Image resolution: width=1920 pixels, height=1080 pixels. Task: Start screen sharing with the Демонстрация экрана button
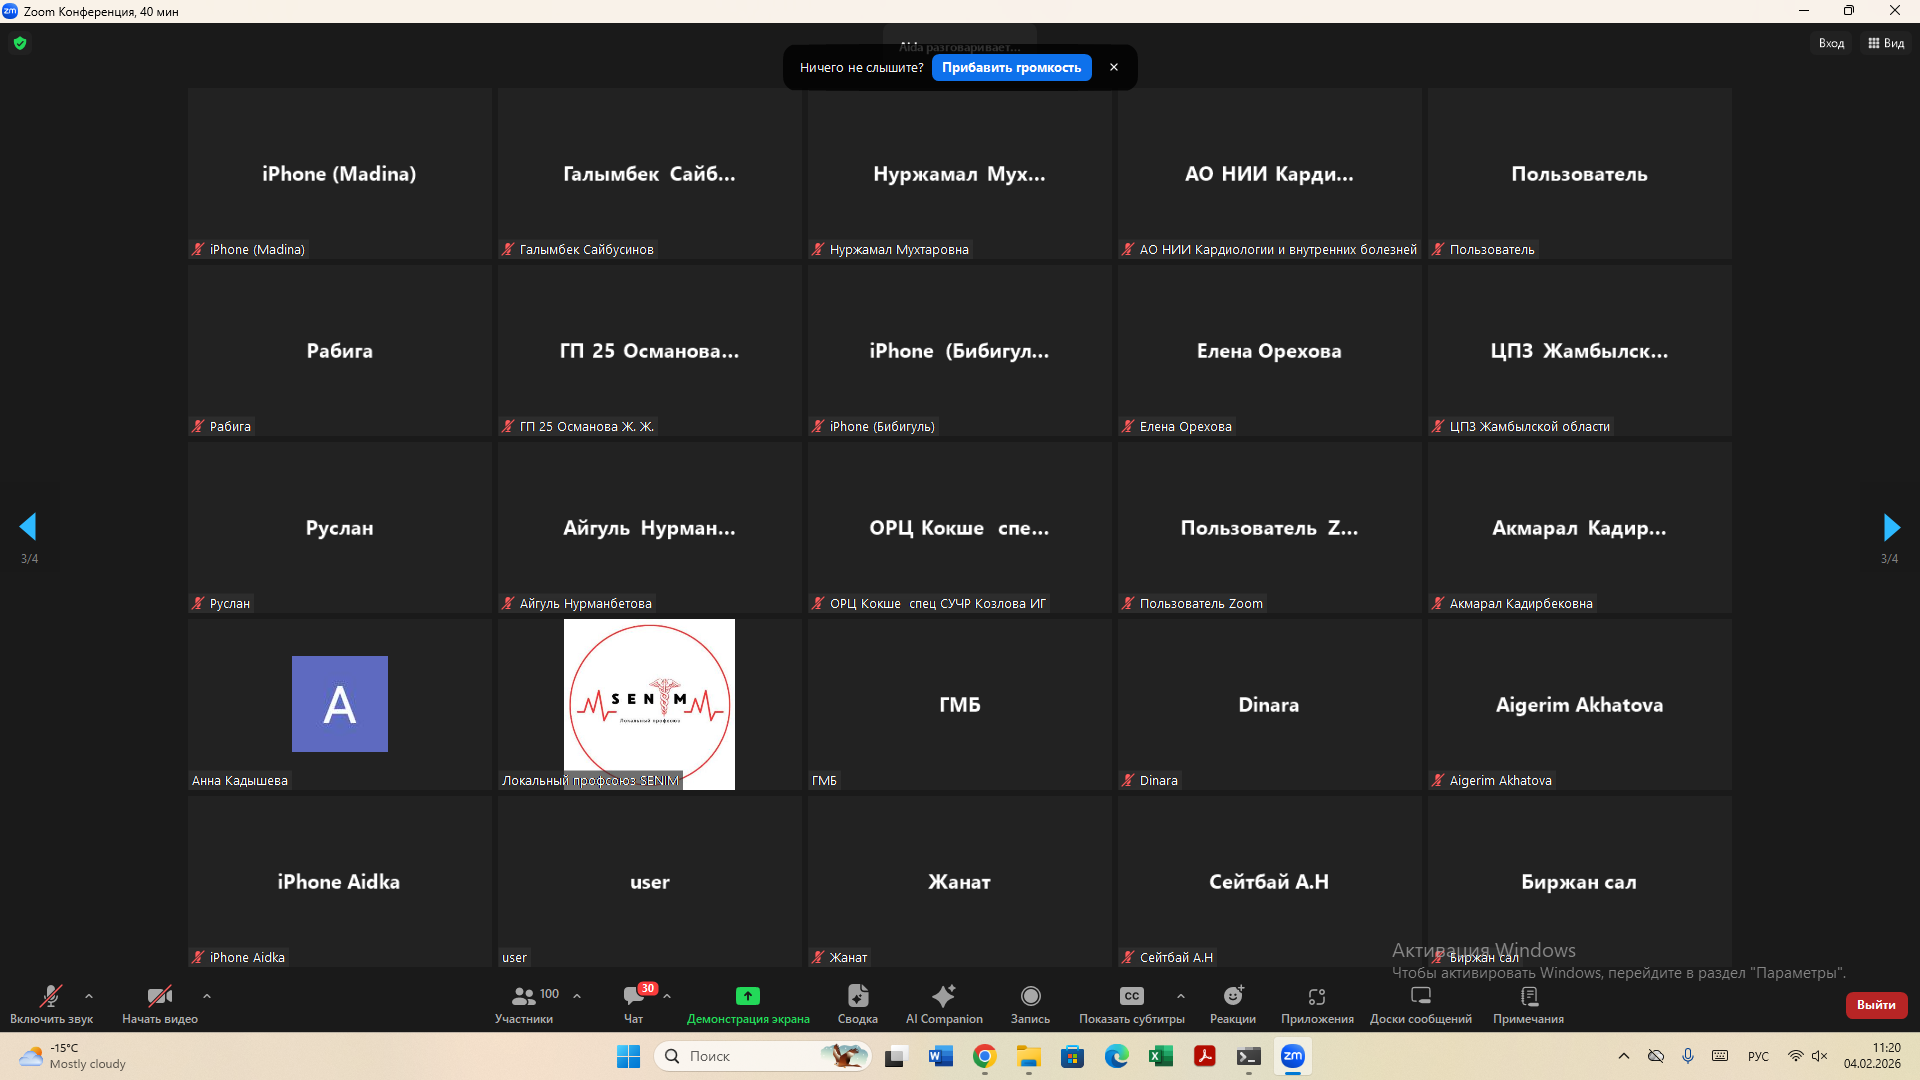coord(747,996)
